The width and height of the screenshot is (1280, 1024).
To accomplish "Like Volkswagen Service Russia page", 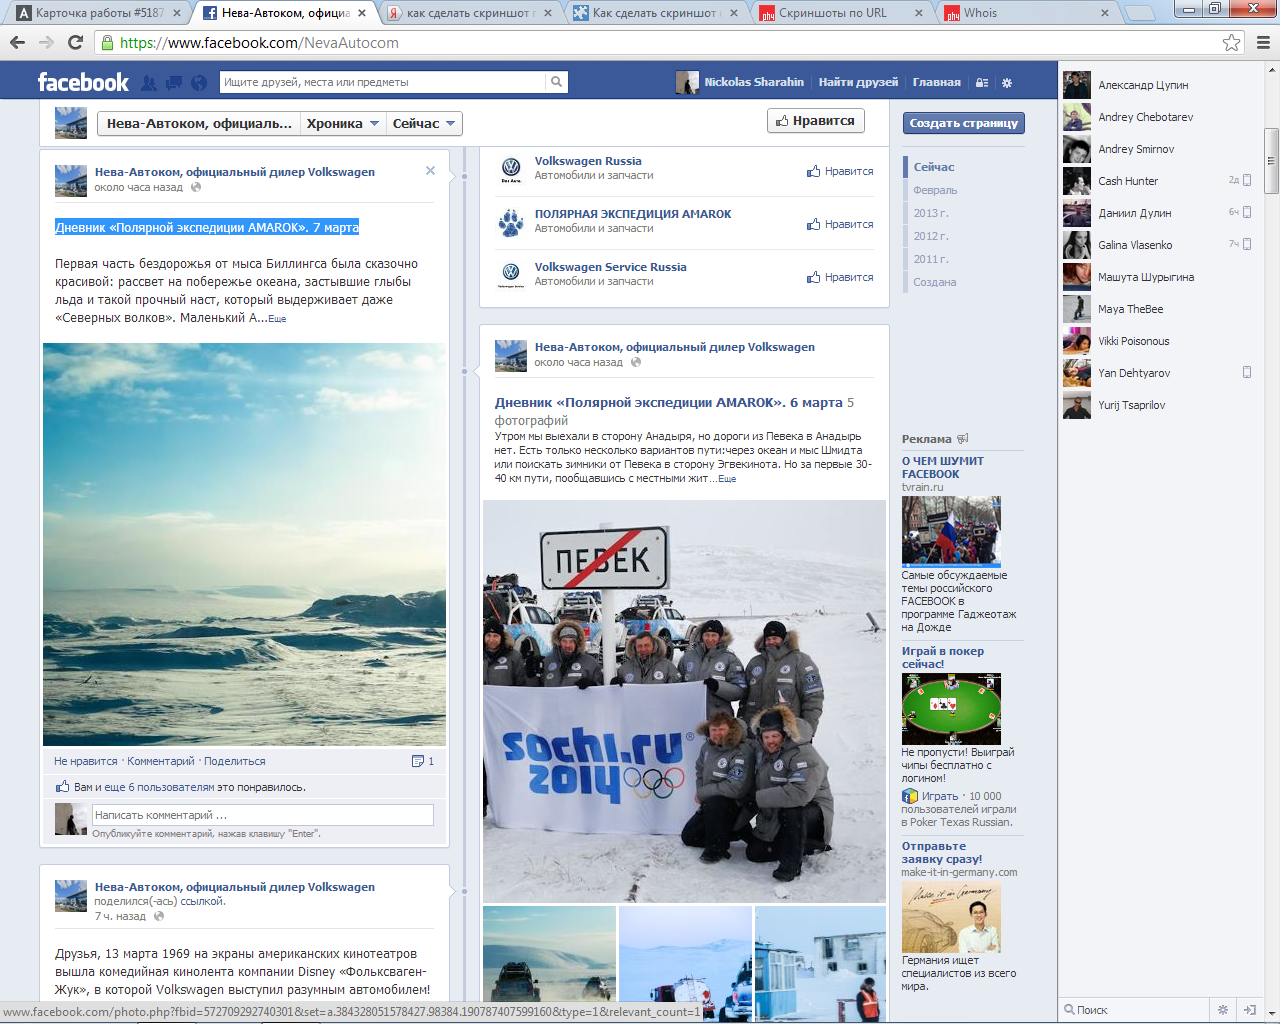I will tap(840, 277).
